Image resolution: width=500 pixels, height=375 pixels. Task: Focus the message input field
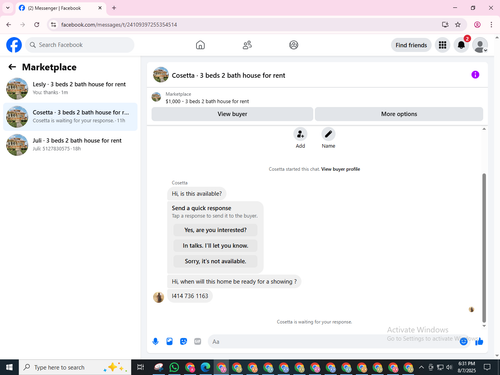point(333,342)
